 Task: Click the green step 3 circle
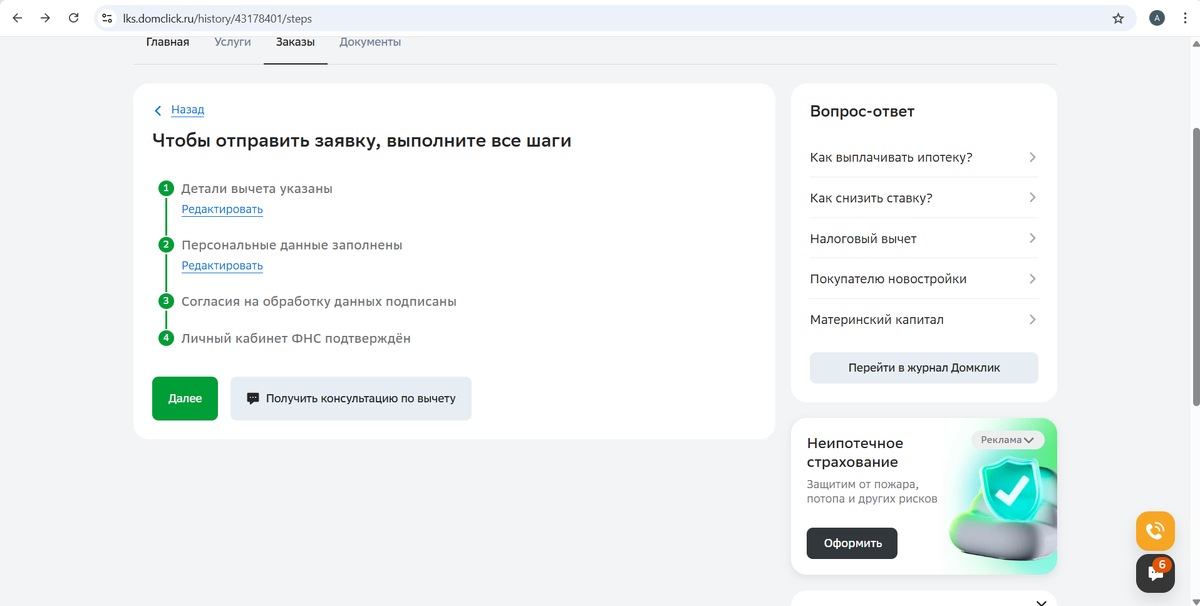(x=166, y=301)
